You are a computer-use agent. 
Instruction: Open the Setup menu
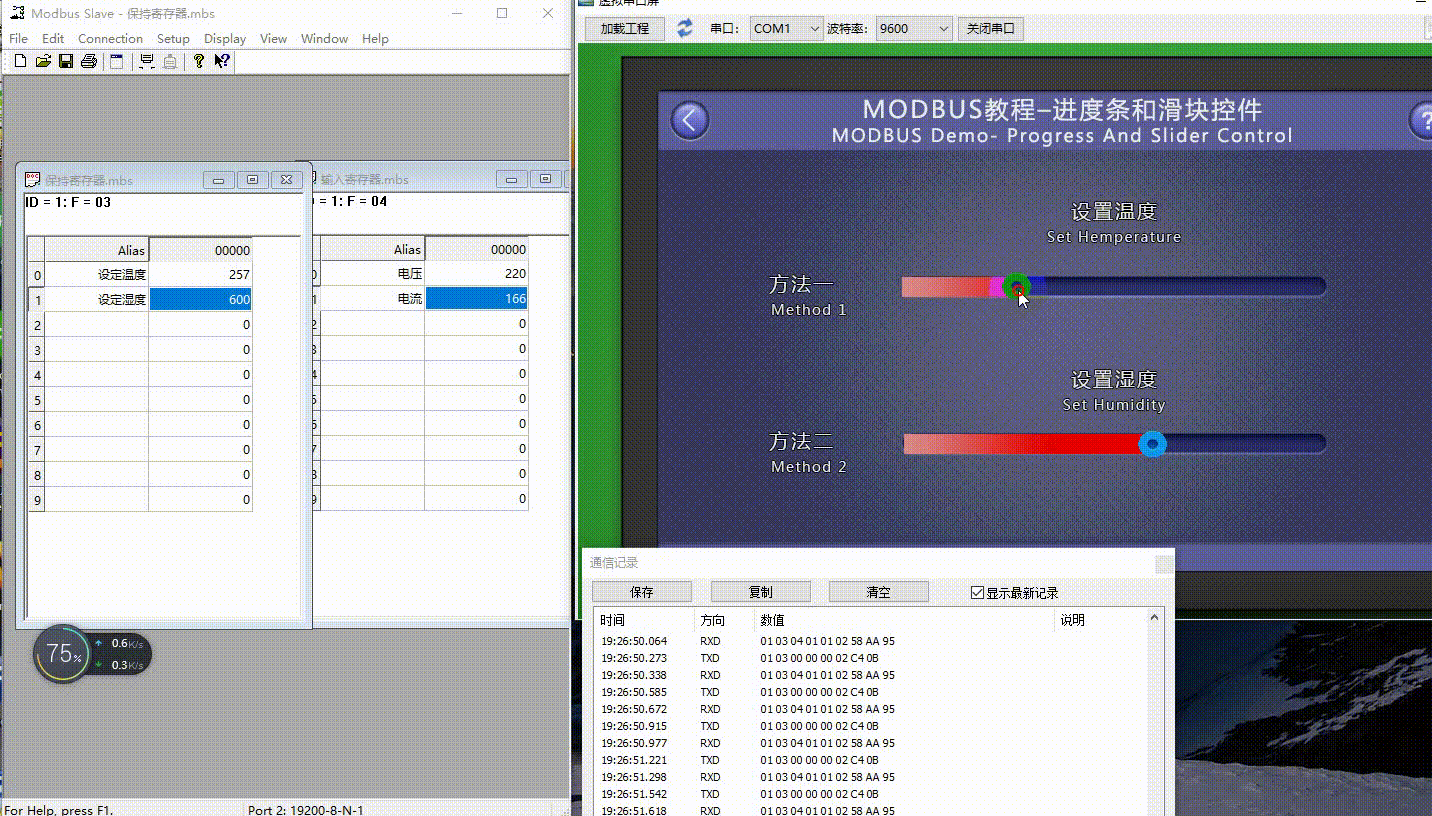point(173,39)
